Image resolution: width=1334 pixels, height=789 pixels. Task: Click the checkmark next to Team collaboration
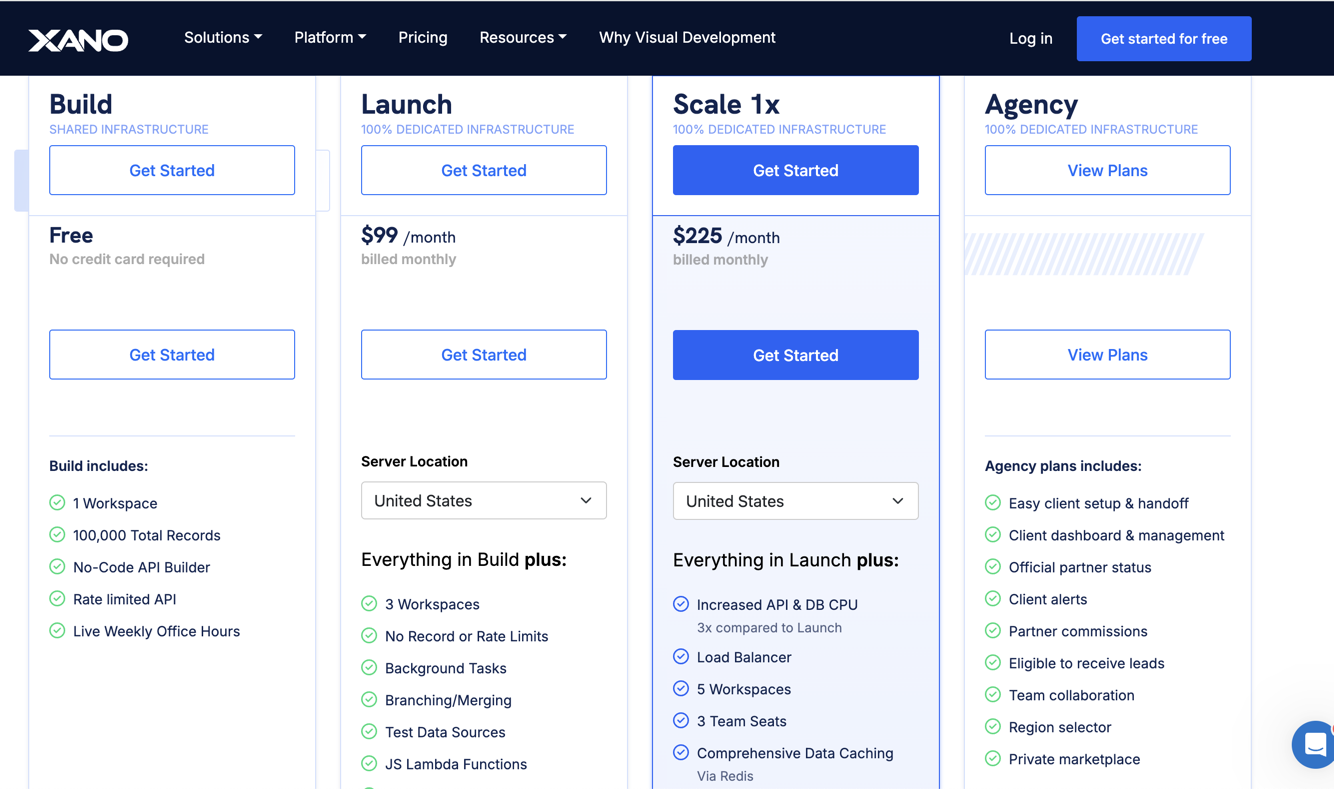click(993, 695)
